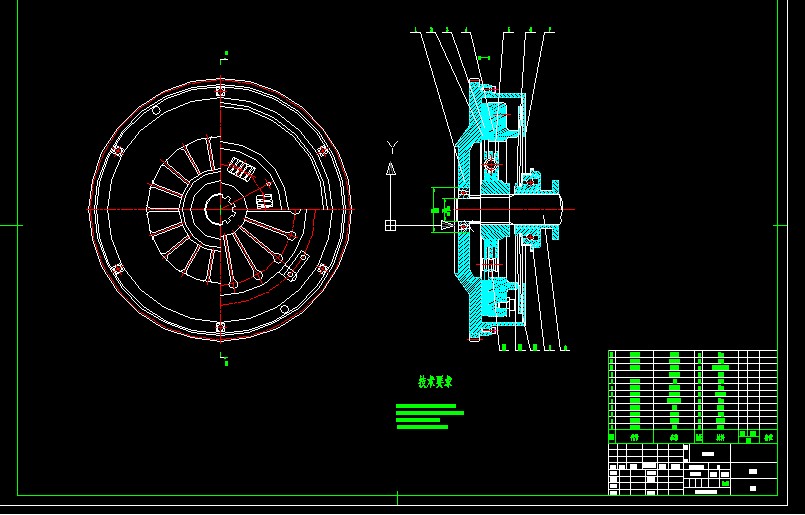Viewport: 805px width, 515px height.
Task: Select the left border center tick mark
Action: point(10,225)
